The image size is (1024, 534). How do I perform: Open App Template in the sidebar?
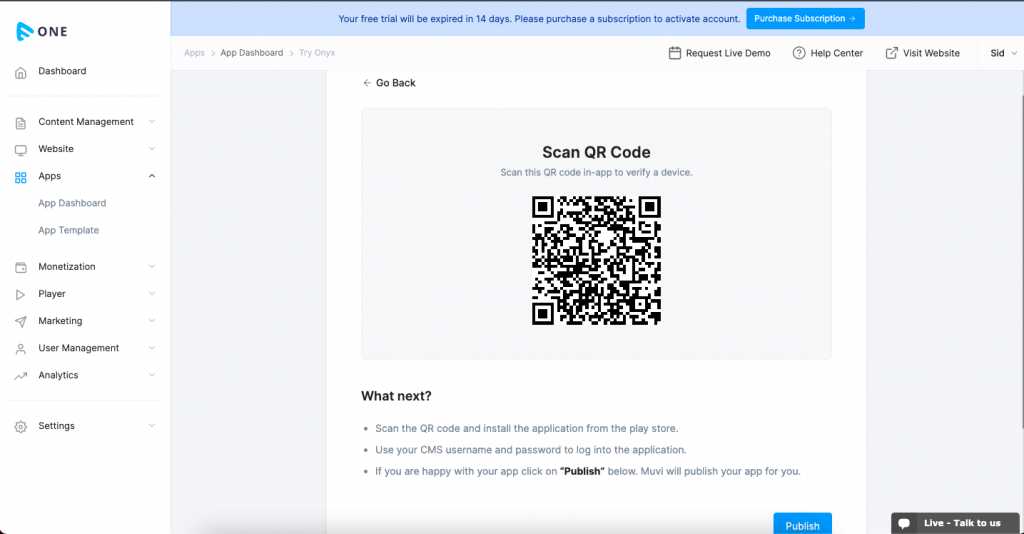tap(68, 230)
